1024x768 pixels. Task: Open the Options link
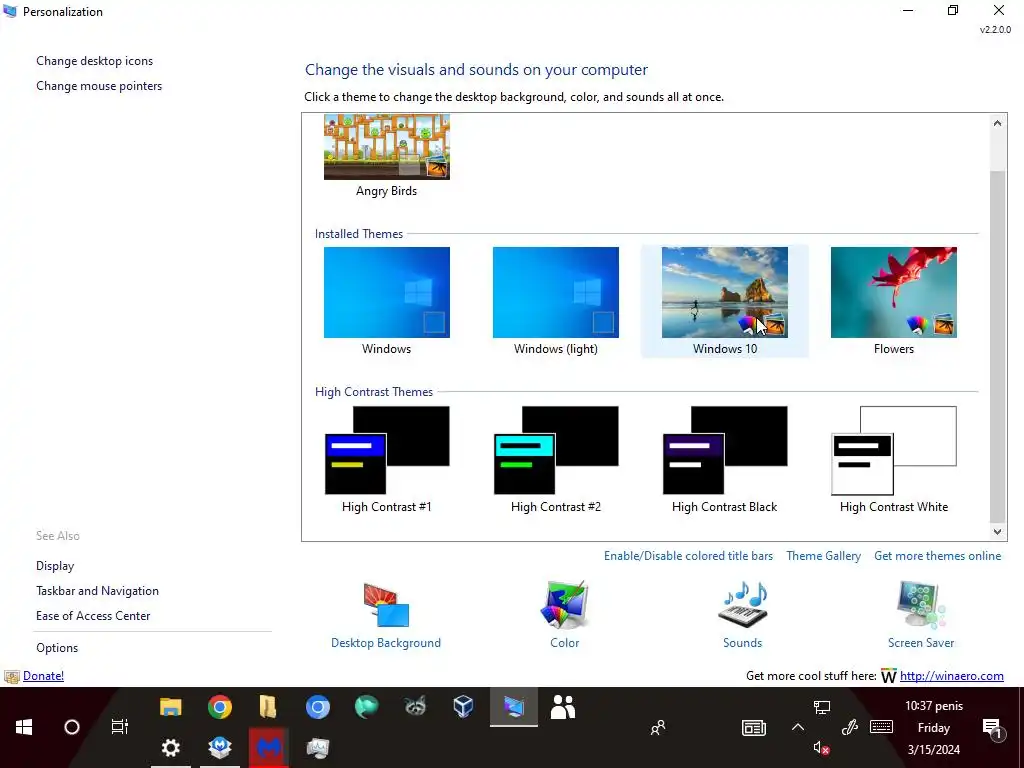pyautogui.click(x=57, y=648)
